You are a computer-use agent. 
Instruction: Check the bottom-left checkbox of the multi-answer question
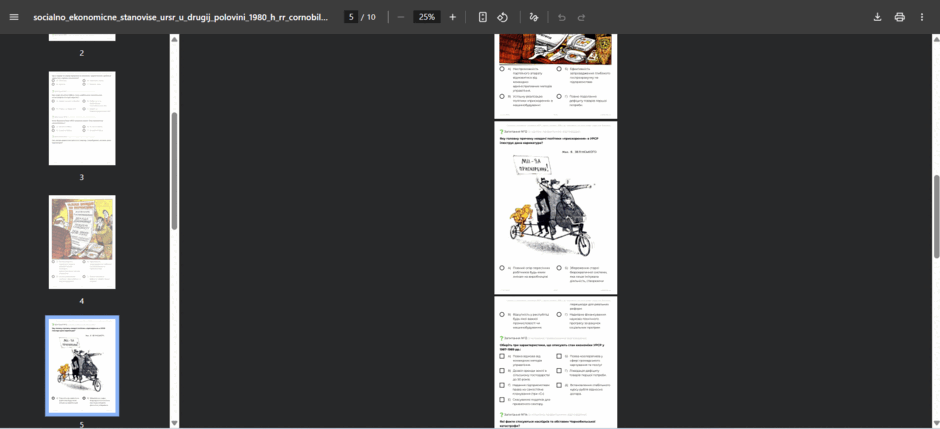click(502, 400)
